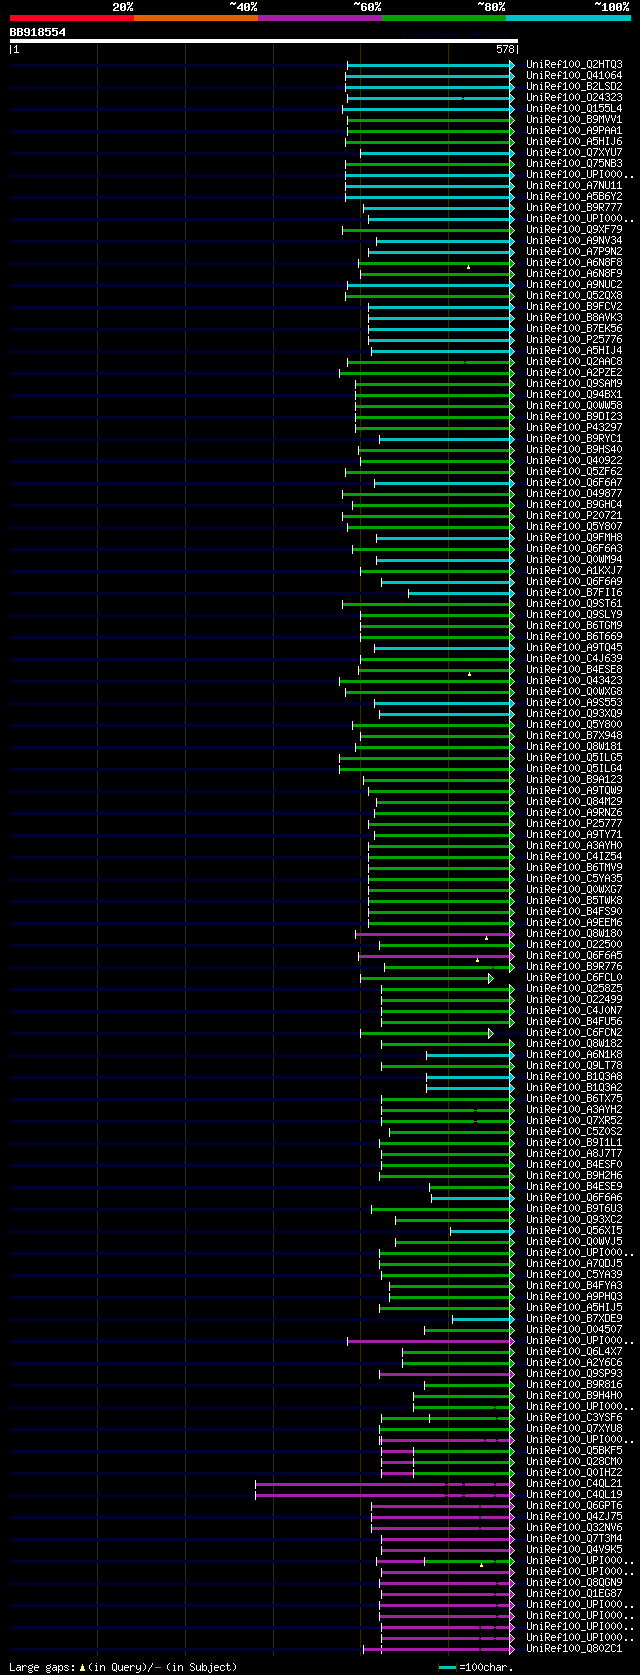Click the UniRef100_Q75NB3 entry

[x=574, y=163]
